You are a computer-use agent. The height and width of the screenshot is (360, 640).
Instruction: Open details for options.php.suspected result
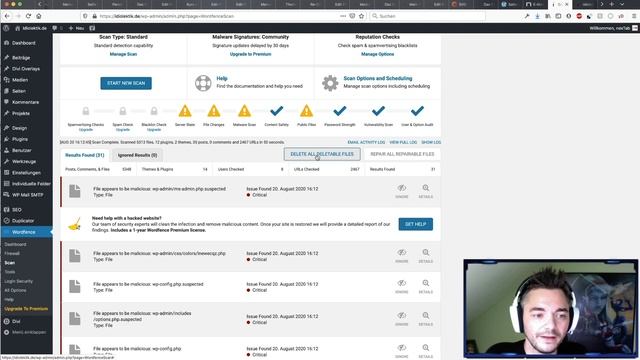[426, 318]
